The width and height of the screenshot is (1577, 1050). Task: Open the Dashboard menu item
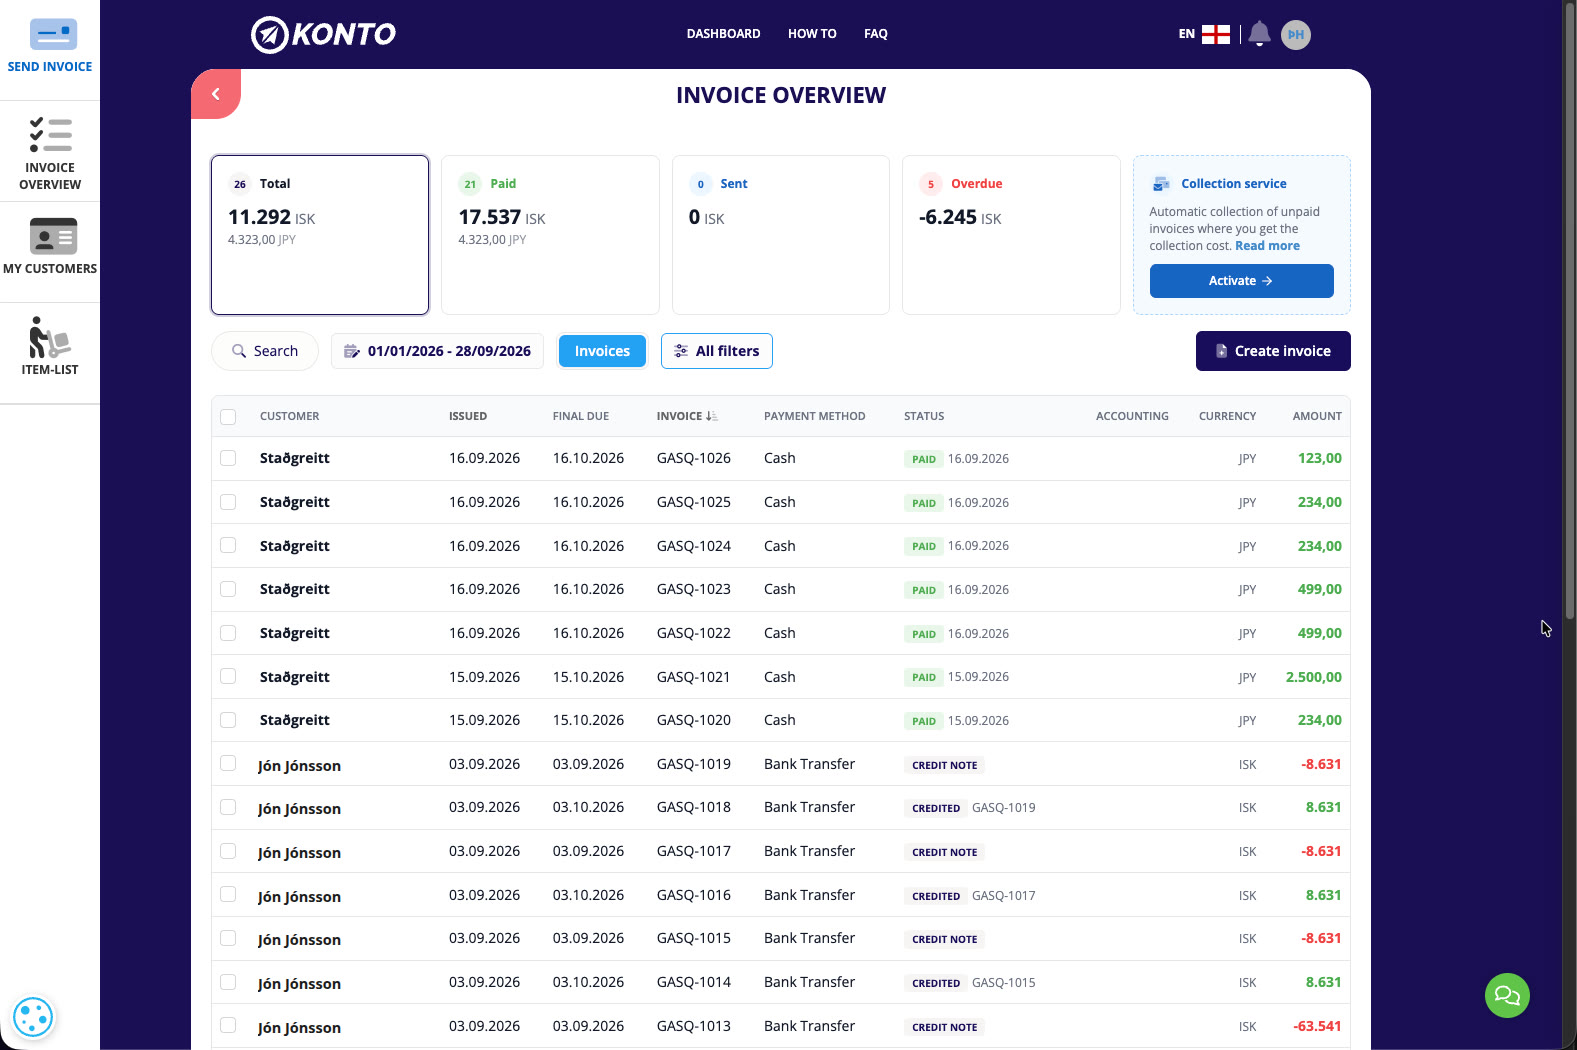tap(723, 34)
